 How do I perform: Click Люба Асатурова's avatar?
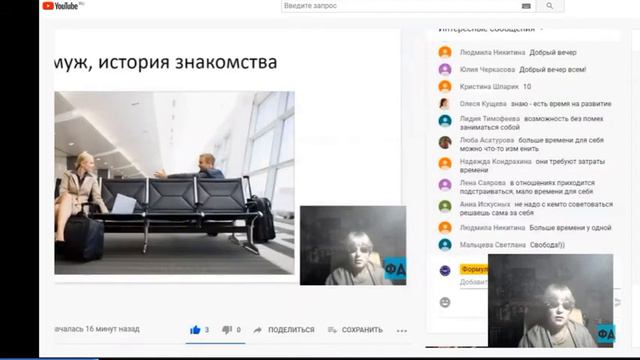[445, 142]
